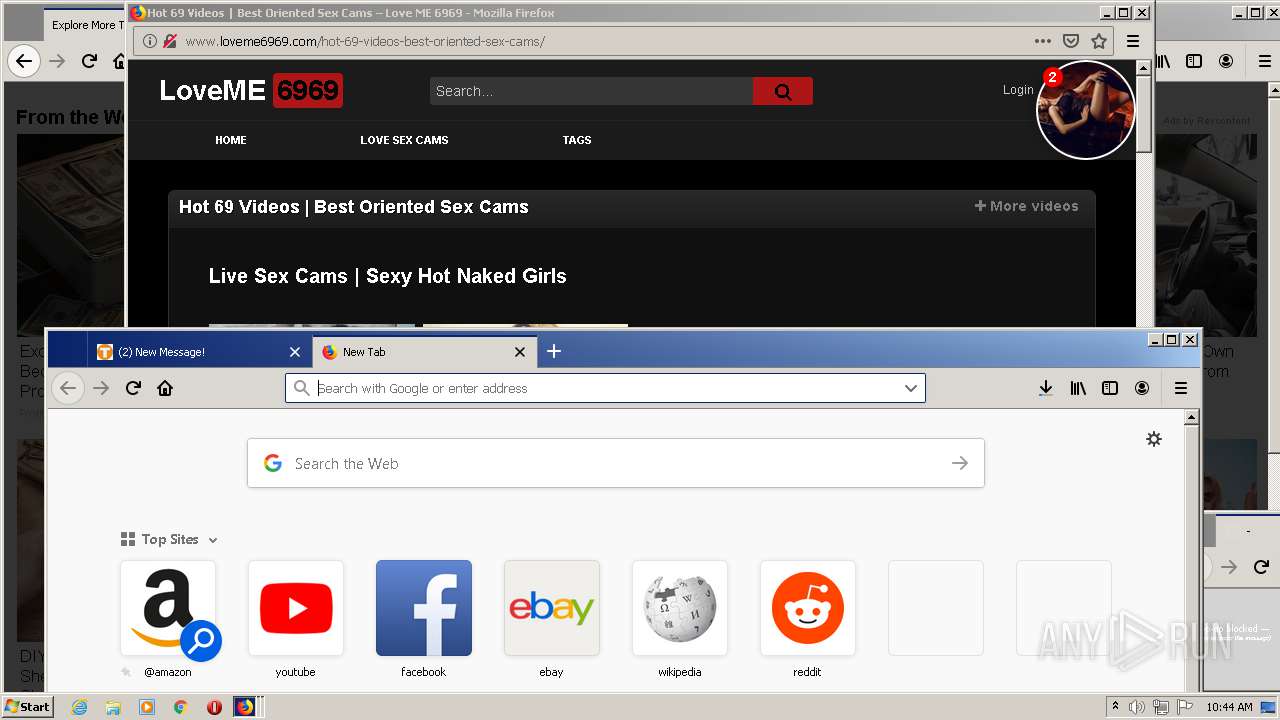The width and height of the screenshot is (1280, 720).
Task: Click the Login link
Action: click(x=1018, y=90)
